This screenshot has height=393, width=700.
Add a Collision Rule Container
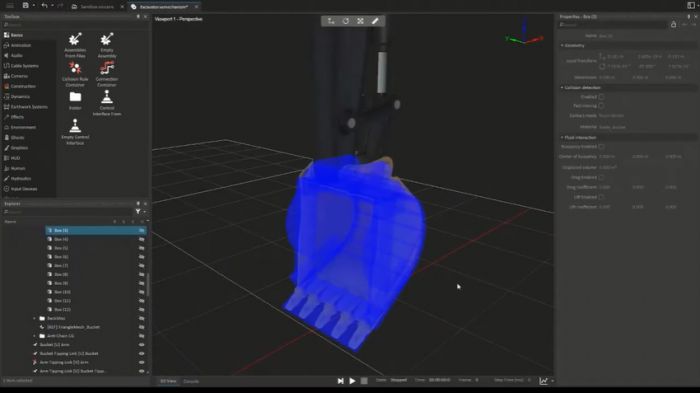(75, 74)
